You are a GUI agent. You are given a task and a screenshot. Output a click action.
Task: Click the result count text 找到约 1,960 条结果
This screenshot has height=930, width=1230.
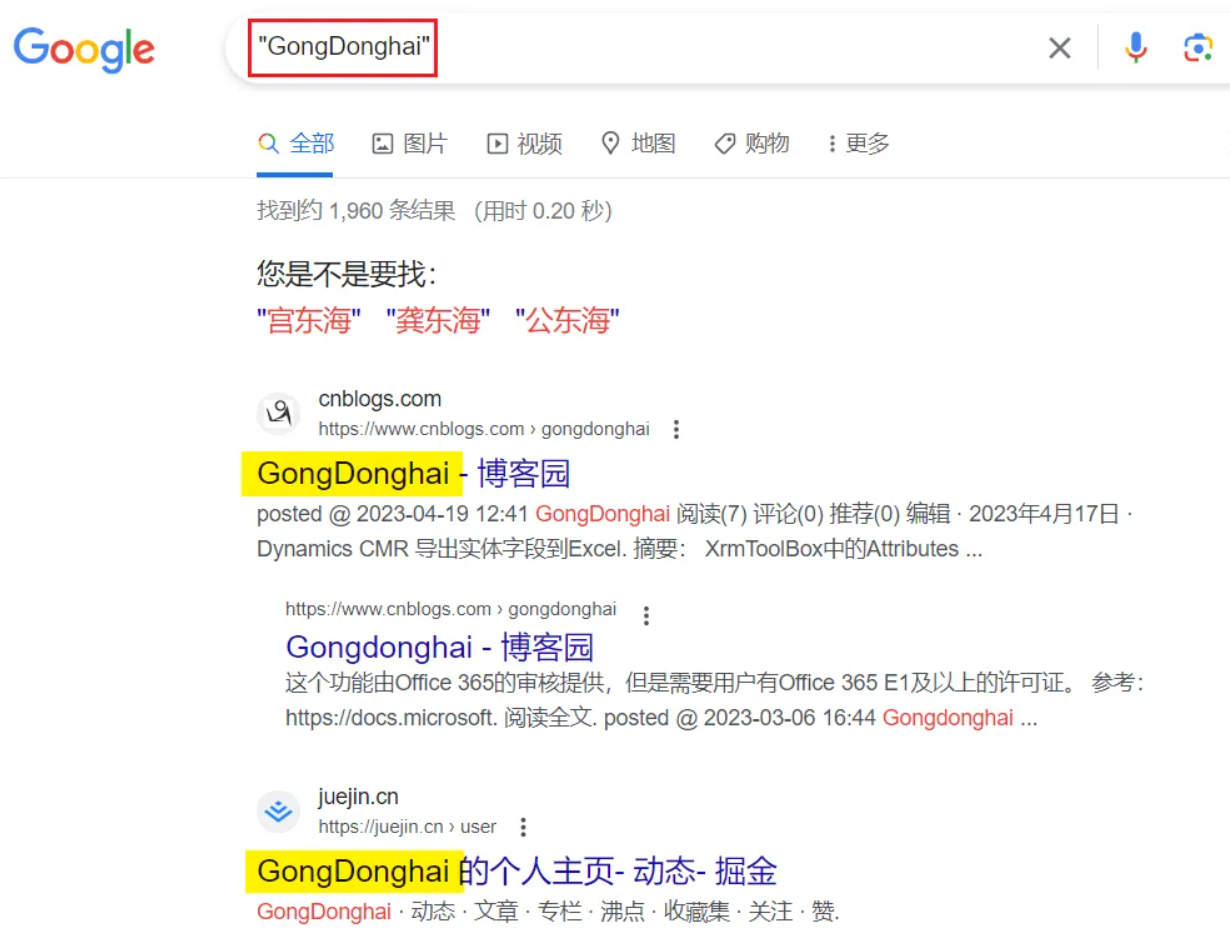pos(356,211)
